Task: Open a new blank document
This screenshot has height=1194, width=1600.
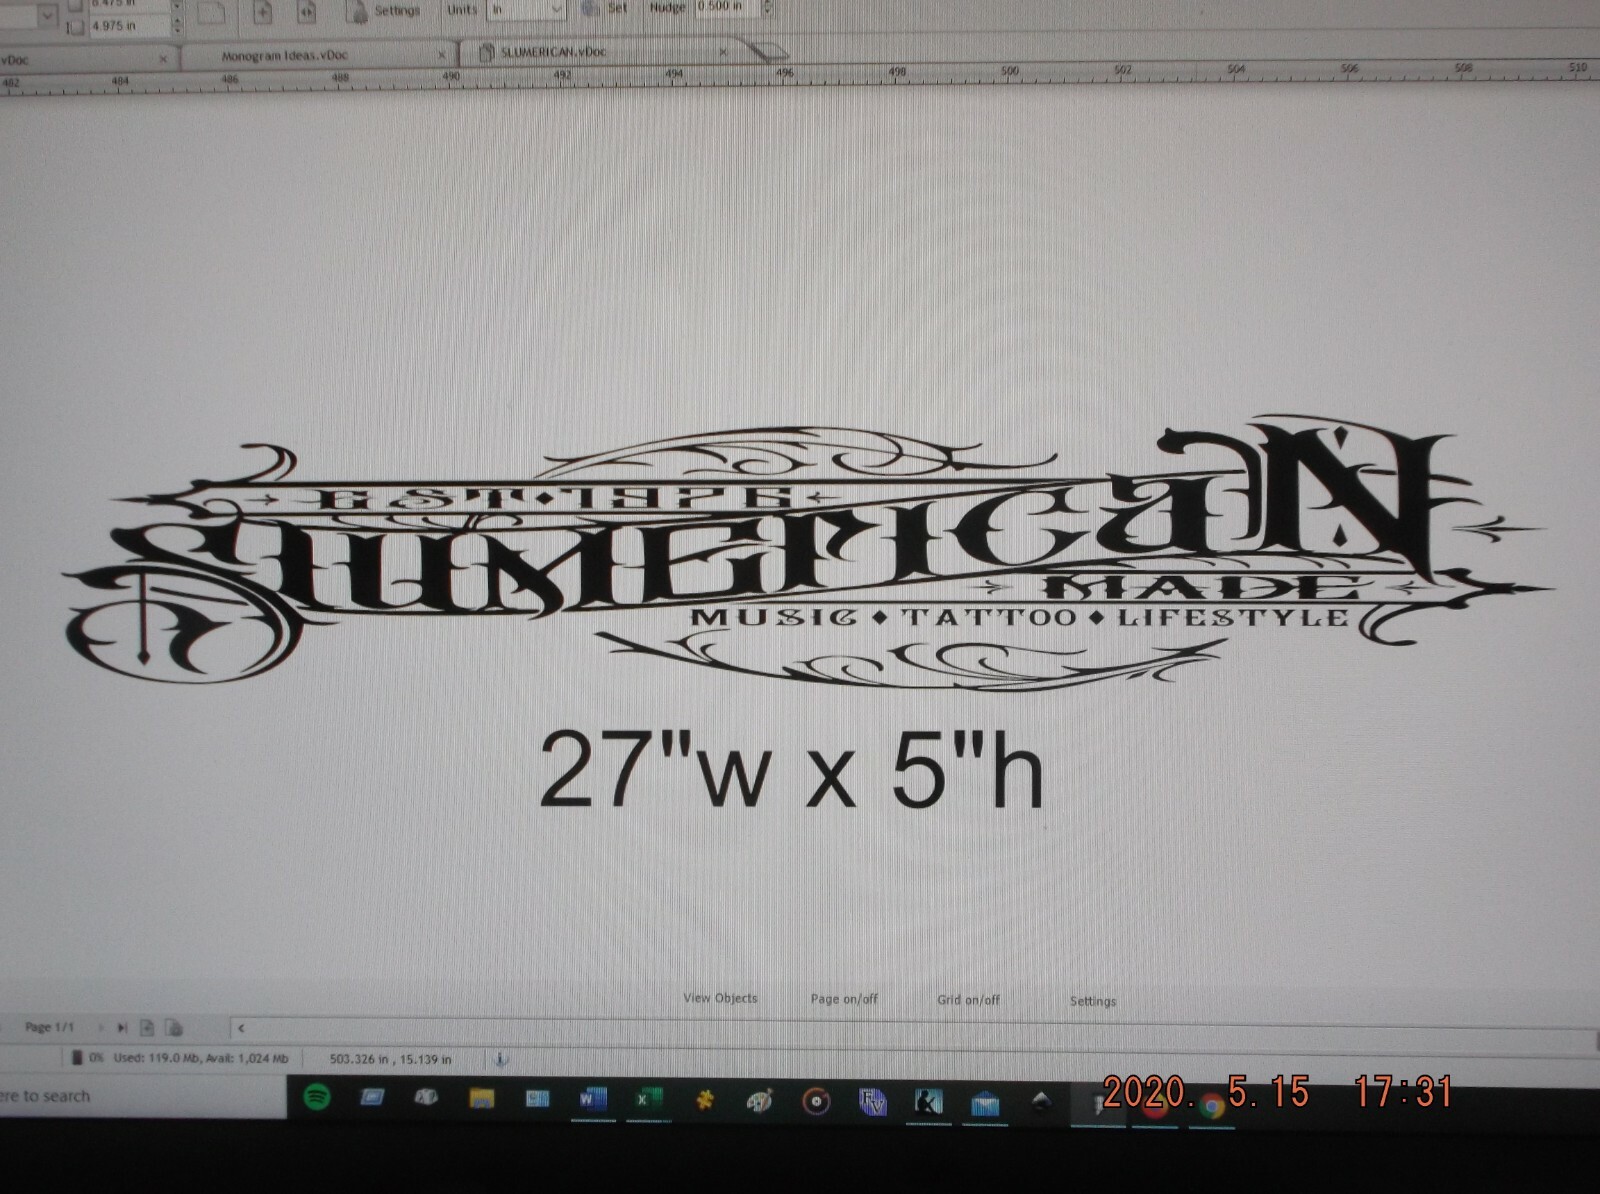Action: click(x=210, y=10)
